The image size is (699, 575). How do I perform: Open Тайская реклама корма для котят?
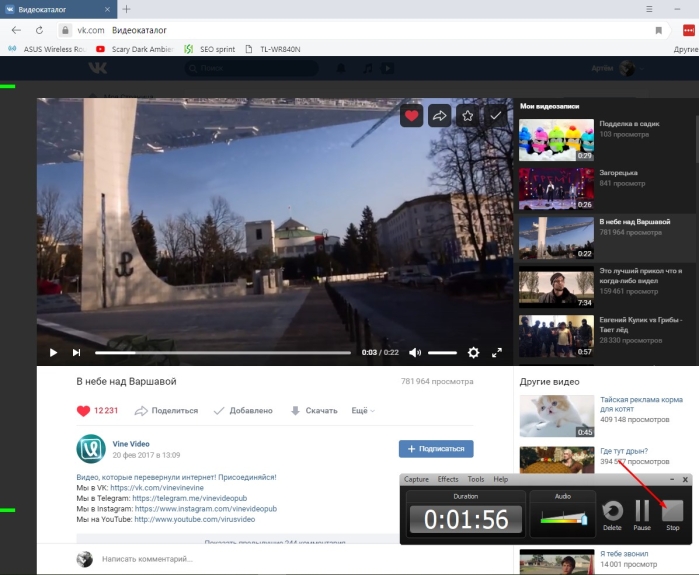click(641, 404)
